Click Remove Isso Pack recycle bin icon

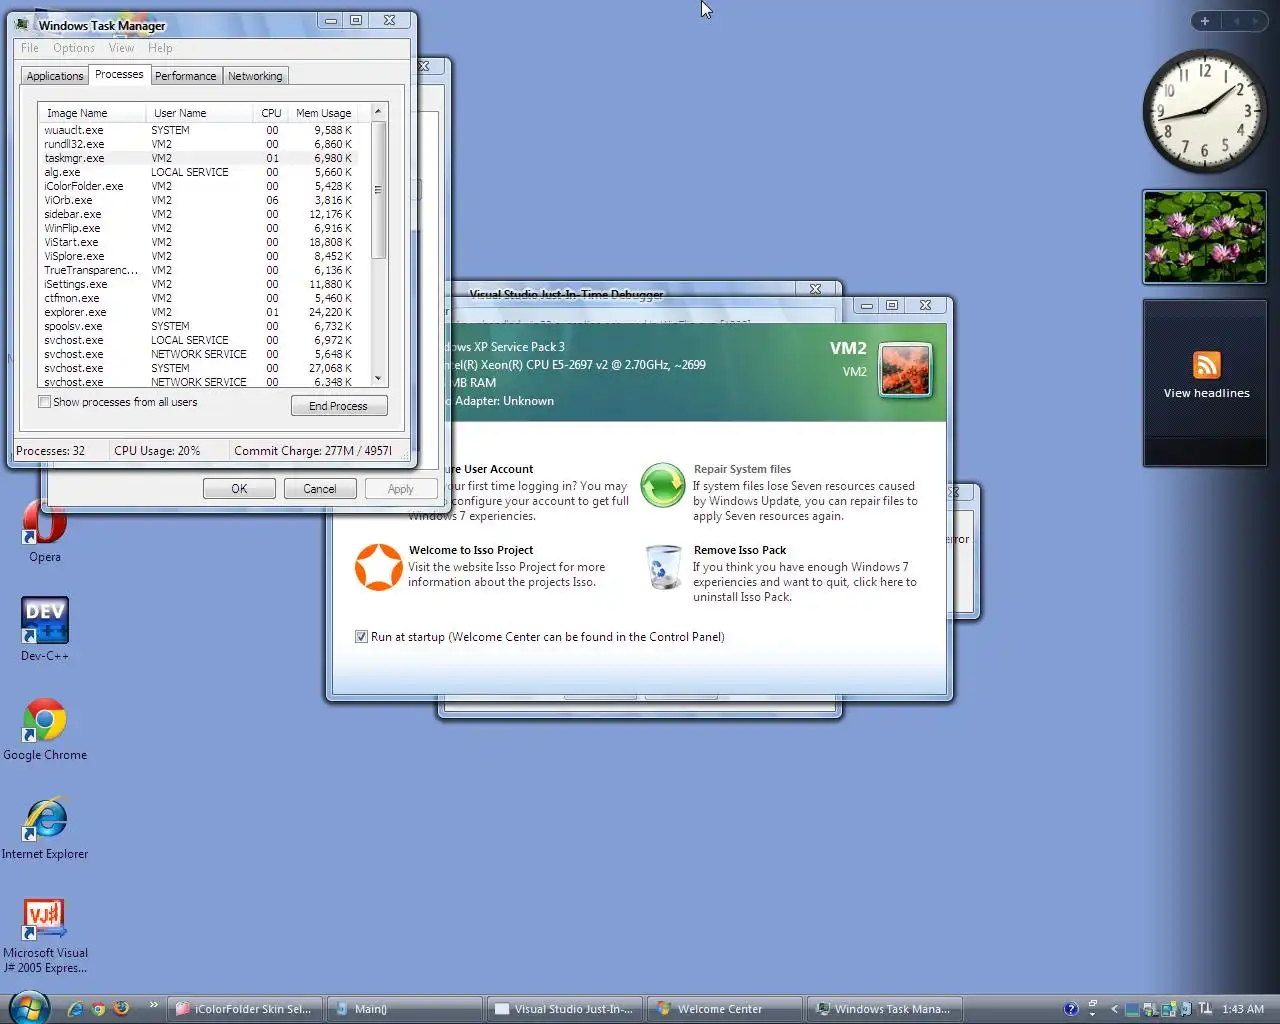click(662, 568)
